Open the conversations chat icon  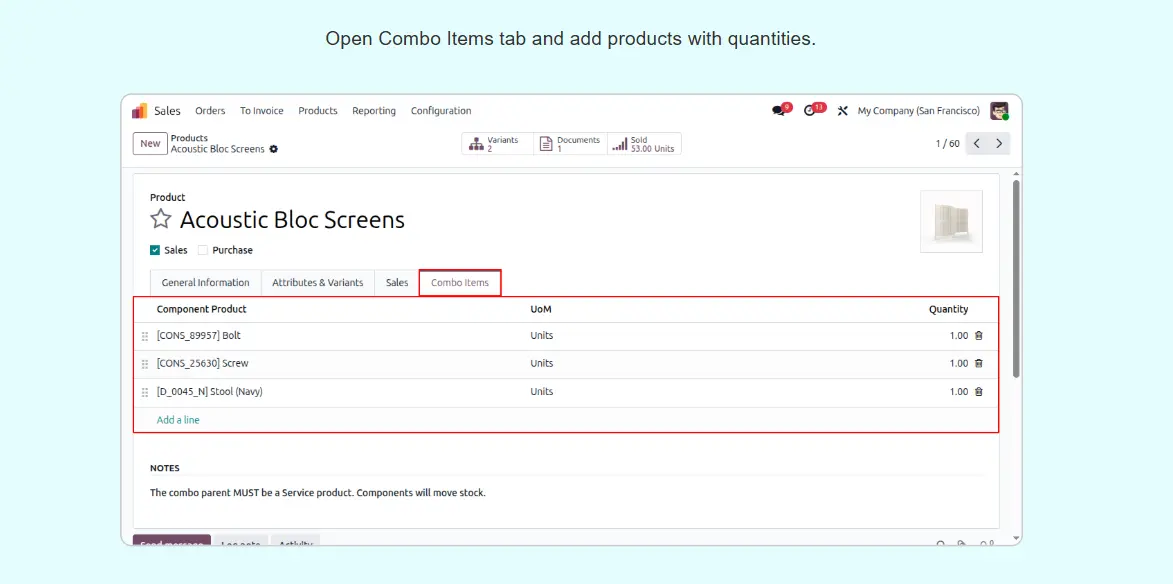pyautogui.click(x=779, y=111)
